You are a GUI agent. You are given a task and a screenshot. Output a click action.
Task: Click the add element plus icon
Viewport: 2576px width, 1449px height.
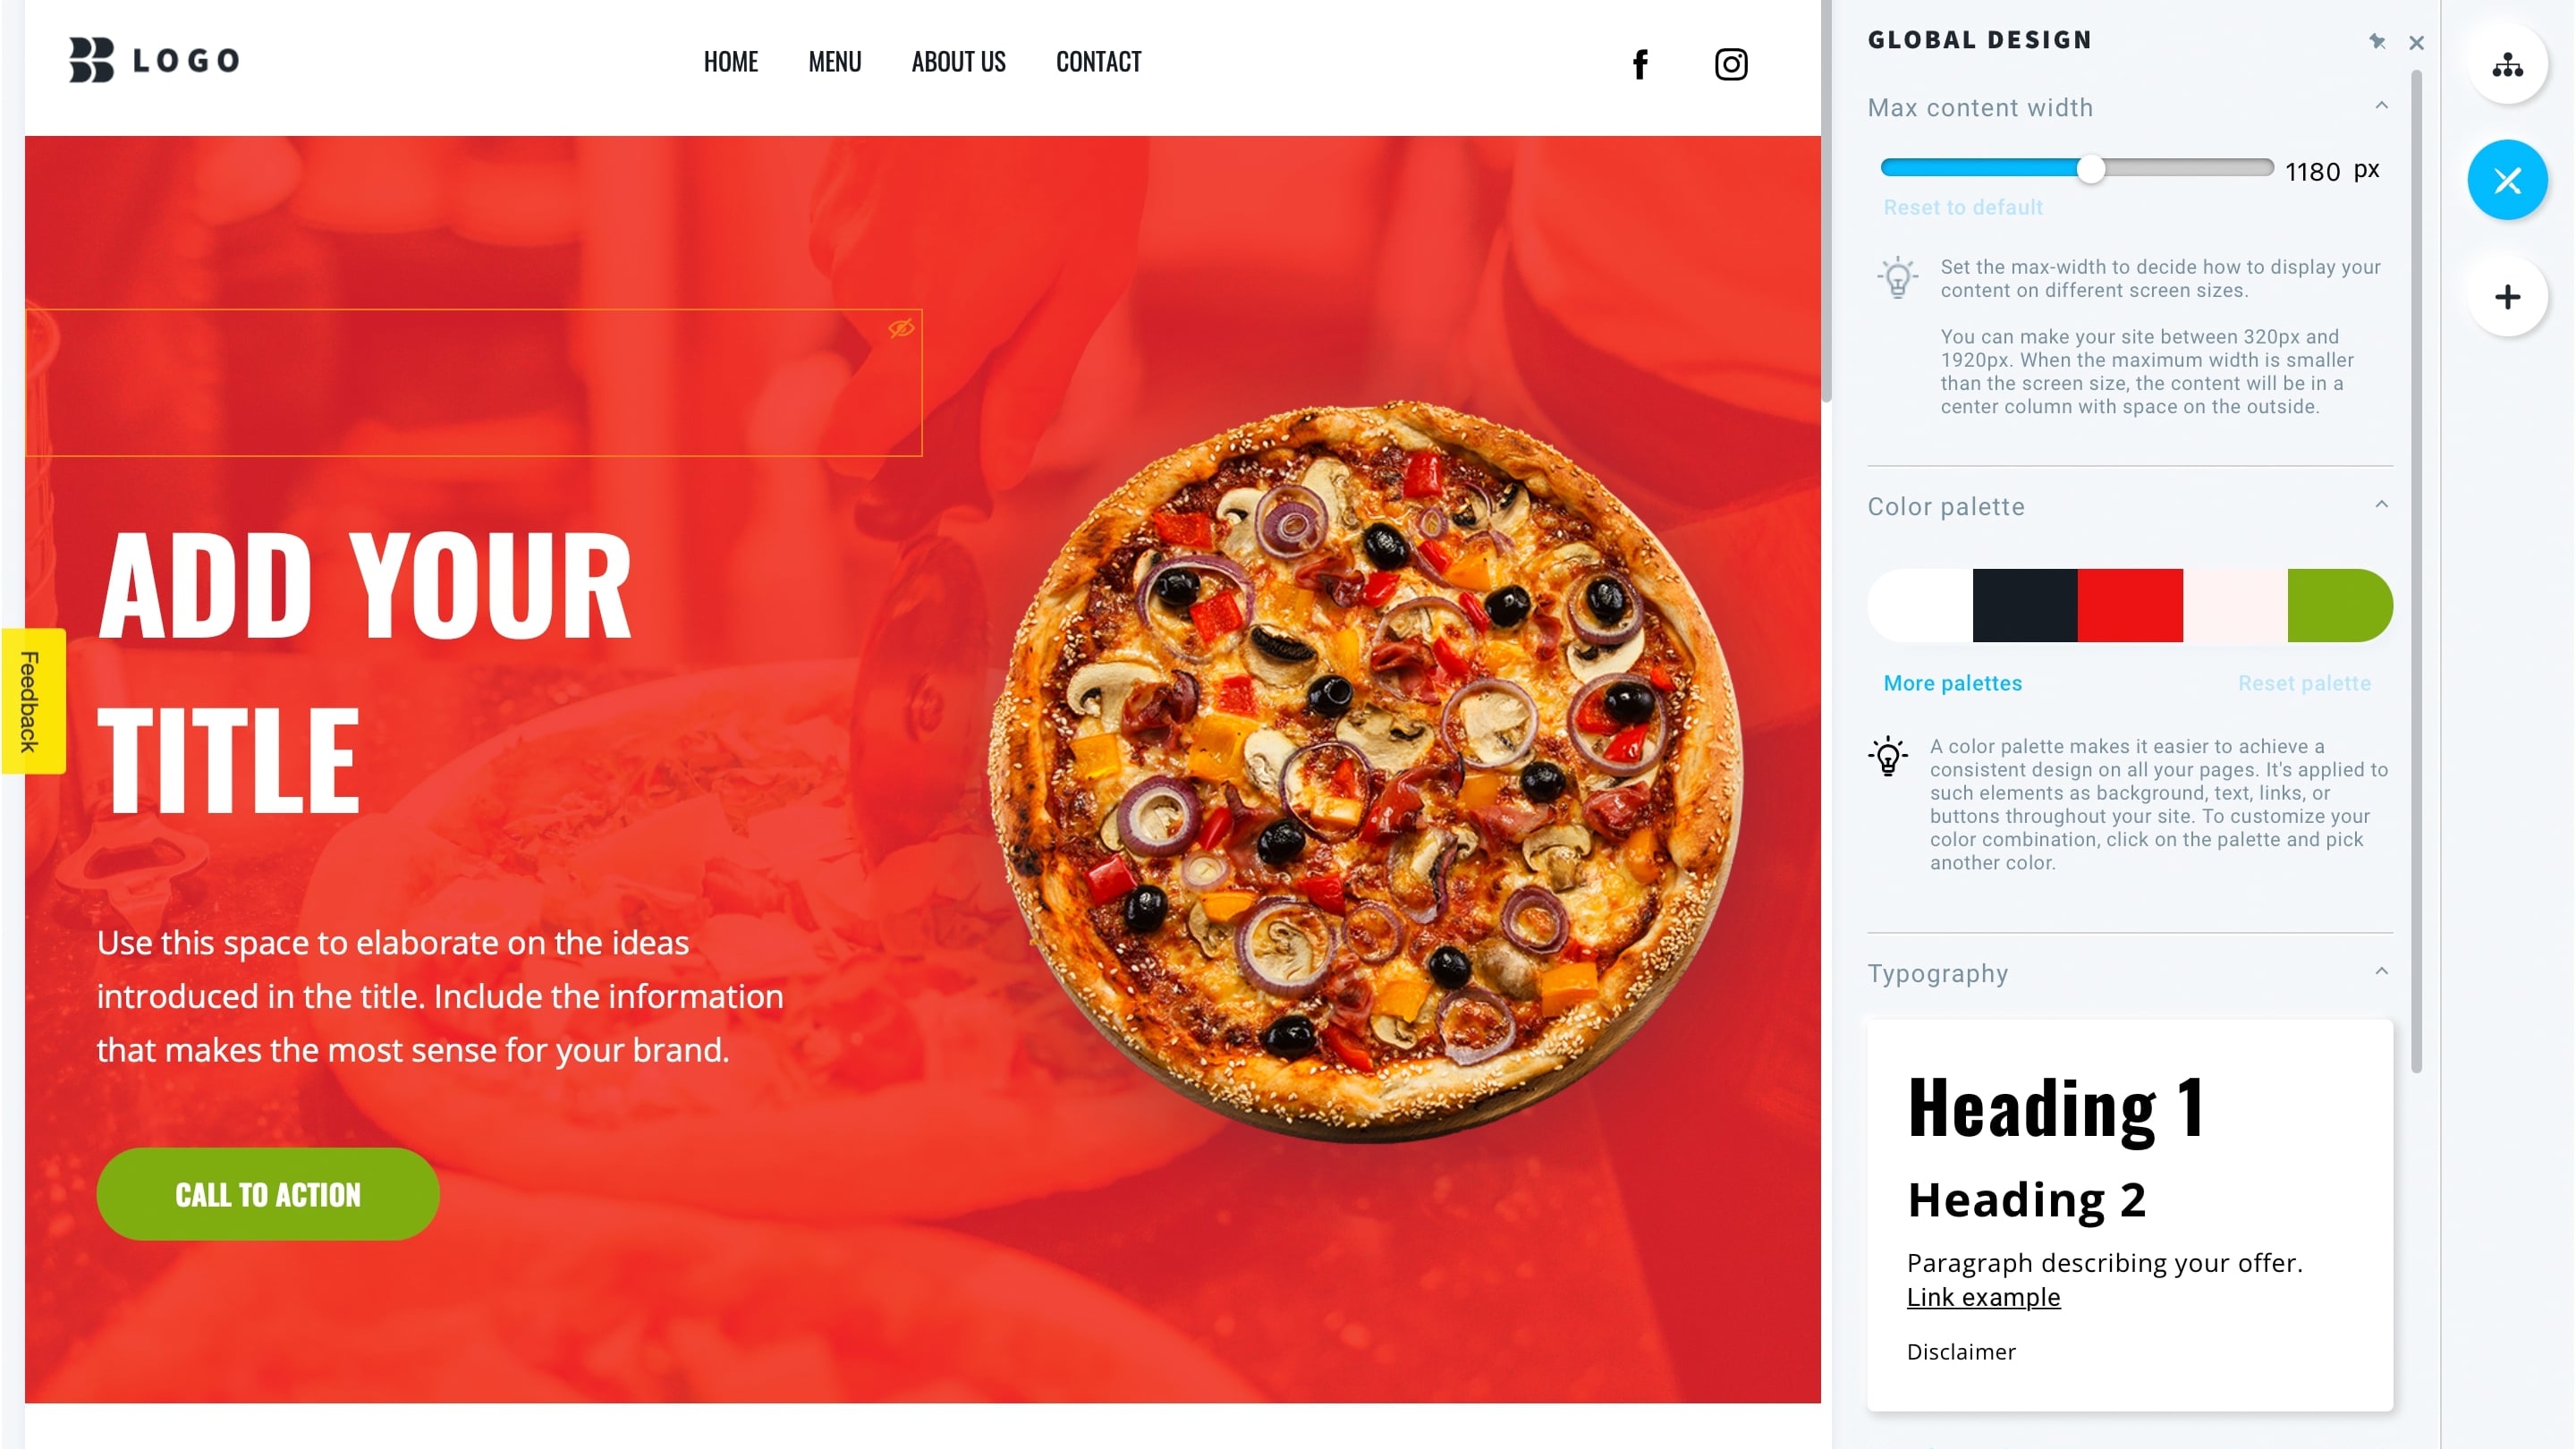click(x=2509, y=297)
